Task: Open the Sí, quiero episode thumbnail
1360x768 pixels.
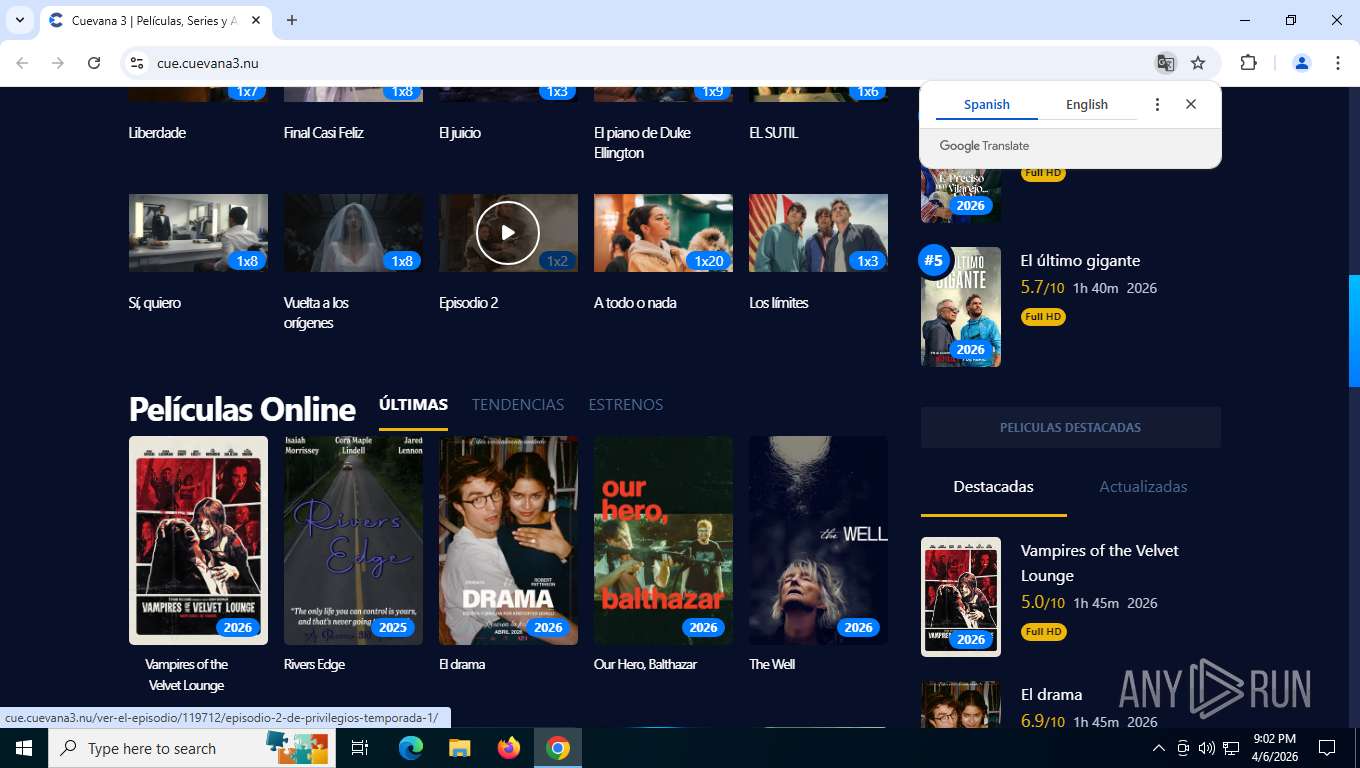Action: pos(198,233)
